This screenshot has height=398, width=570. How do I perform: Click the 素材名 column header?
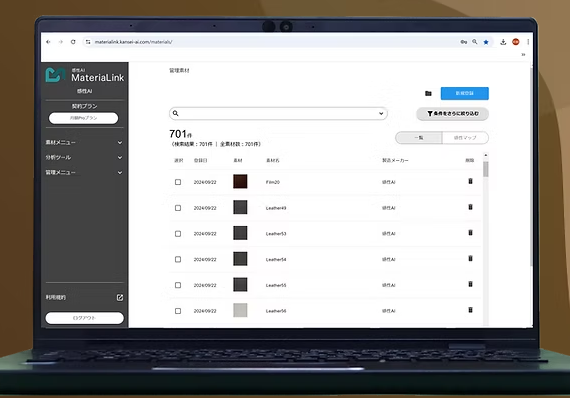click(x=273, y=160)
